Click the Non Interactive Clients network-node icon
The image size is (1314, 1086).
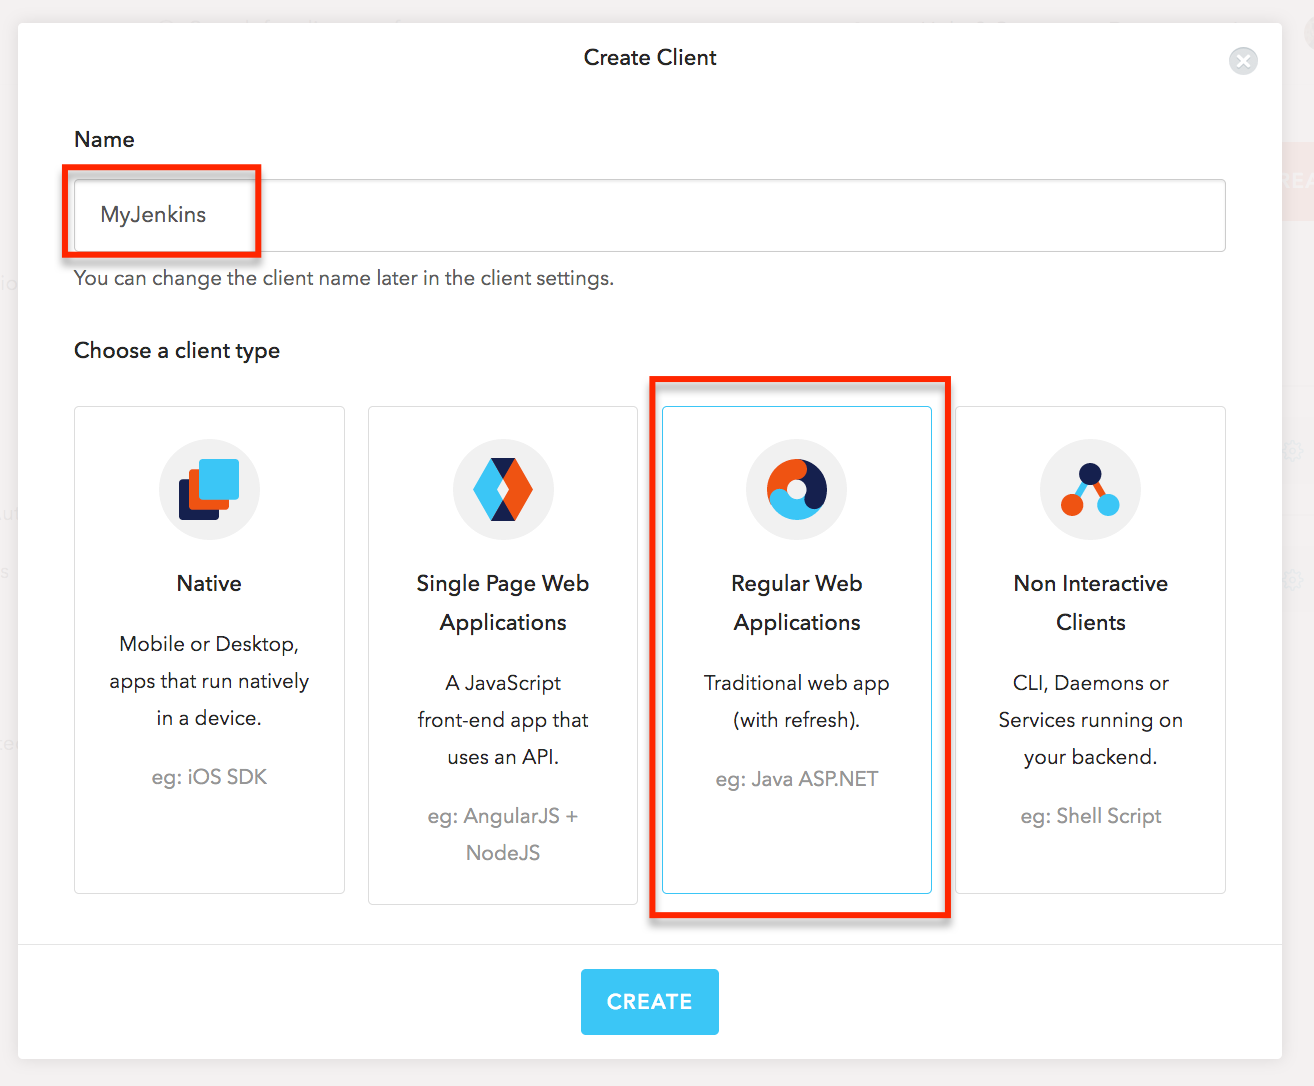1090,489
